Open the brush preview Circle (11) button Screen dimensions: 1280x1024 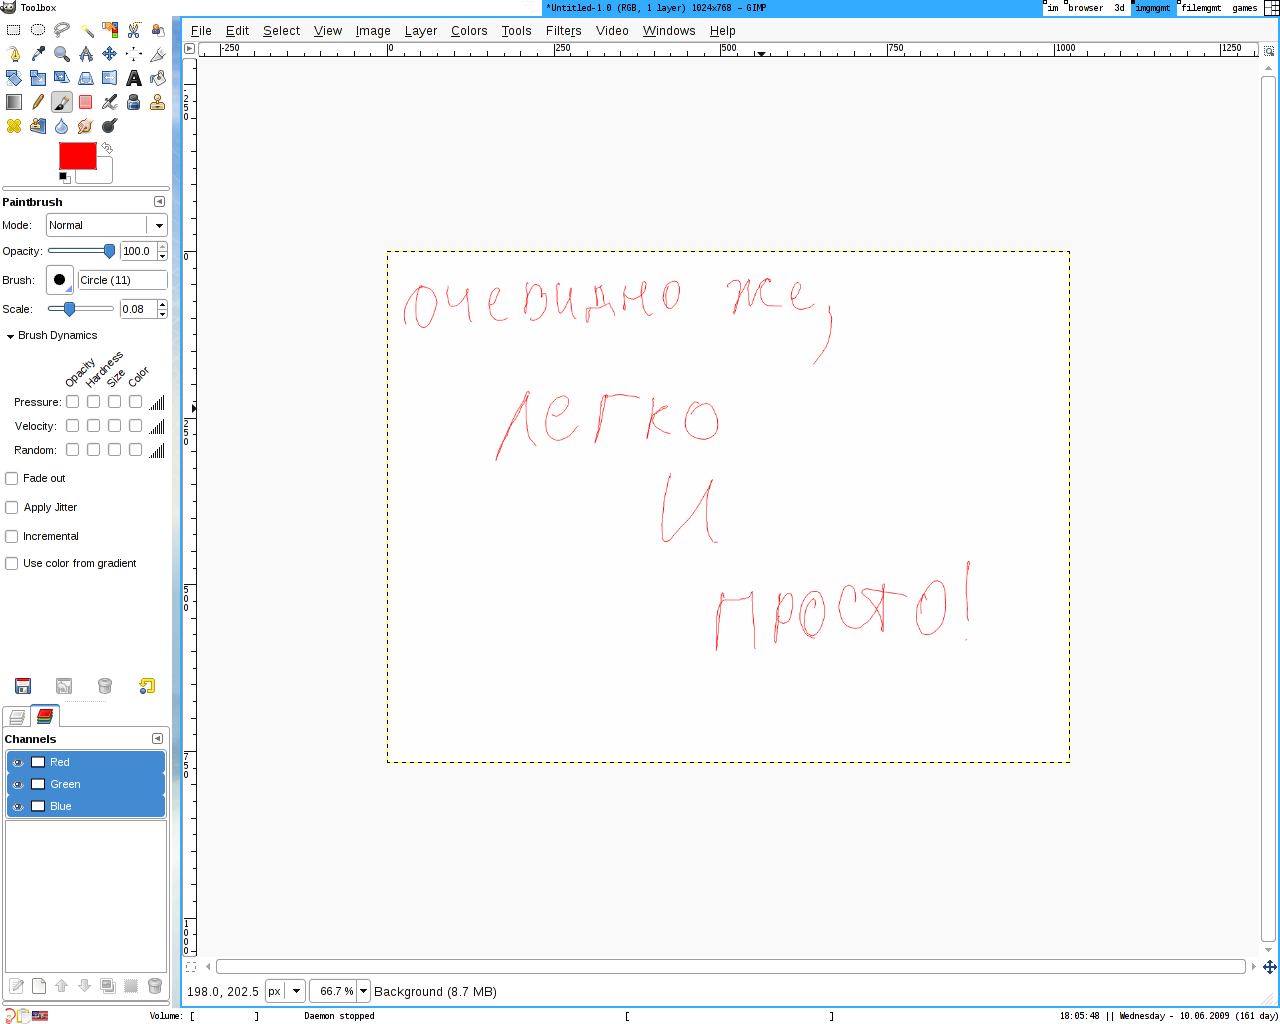click(60, 280)
